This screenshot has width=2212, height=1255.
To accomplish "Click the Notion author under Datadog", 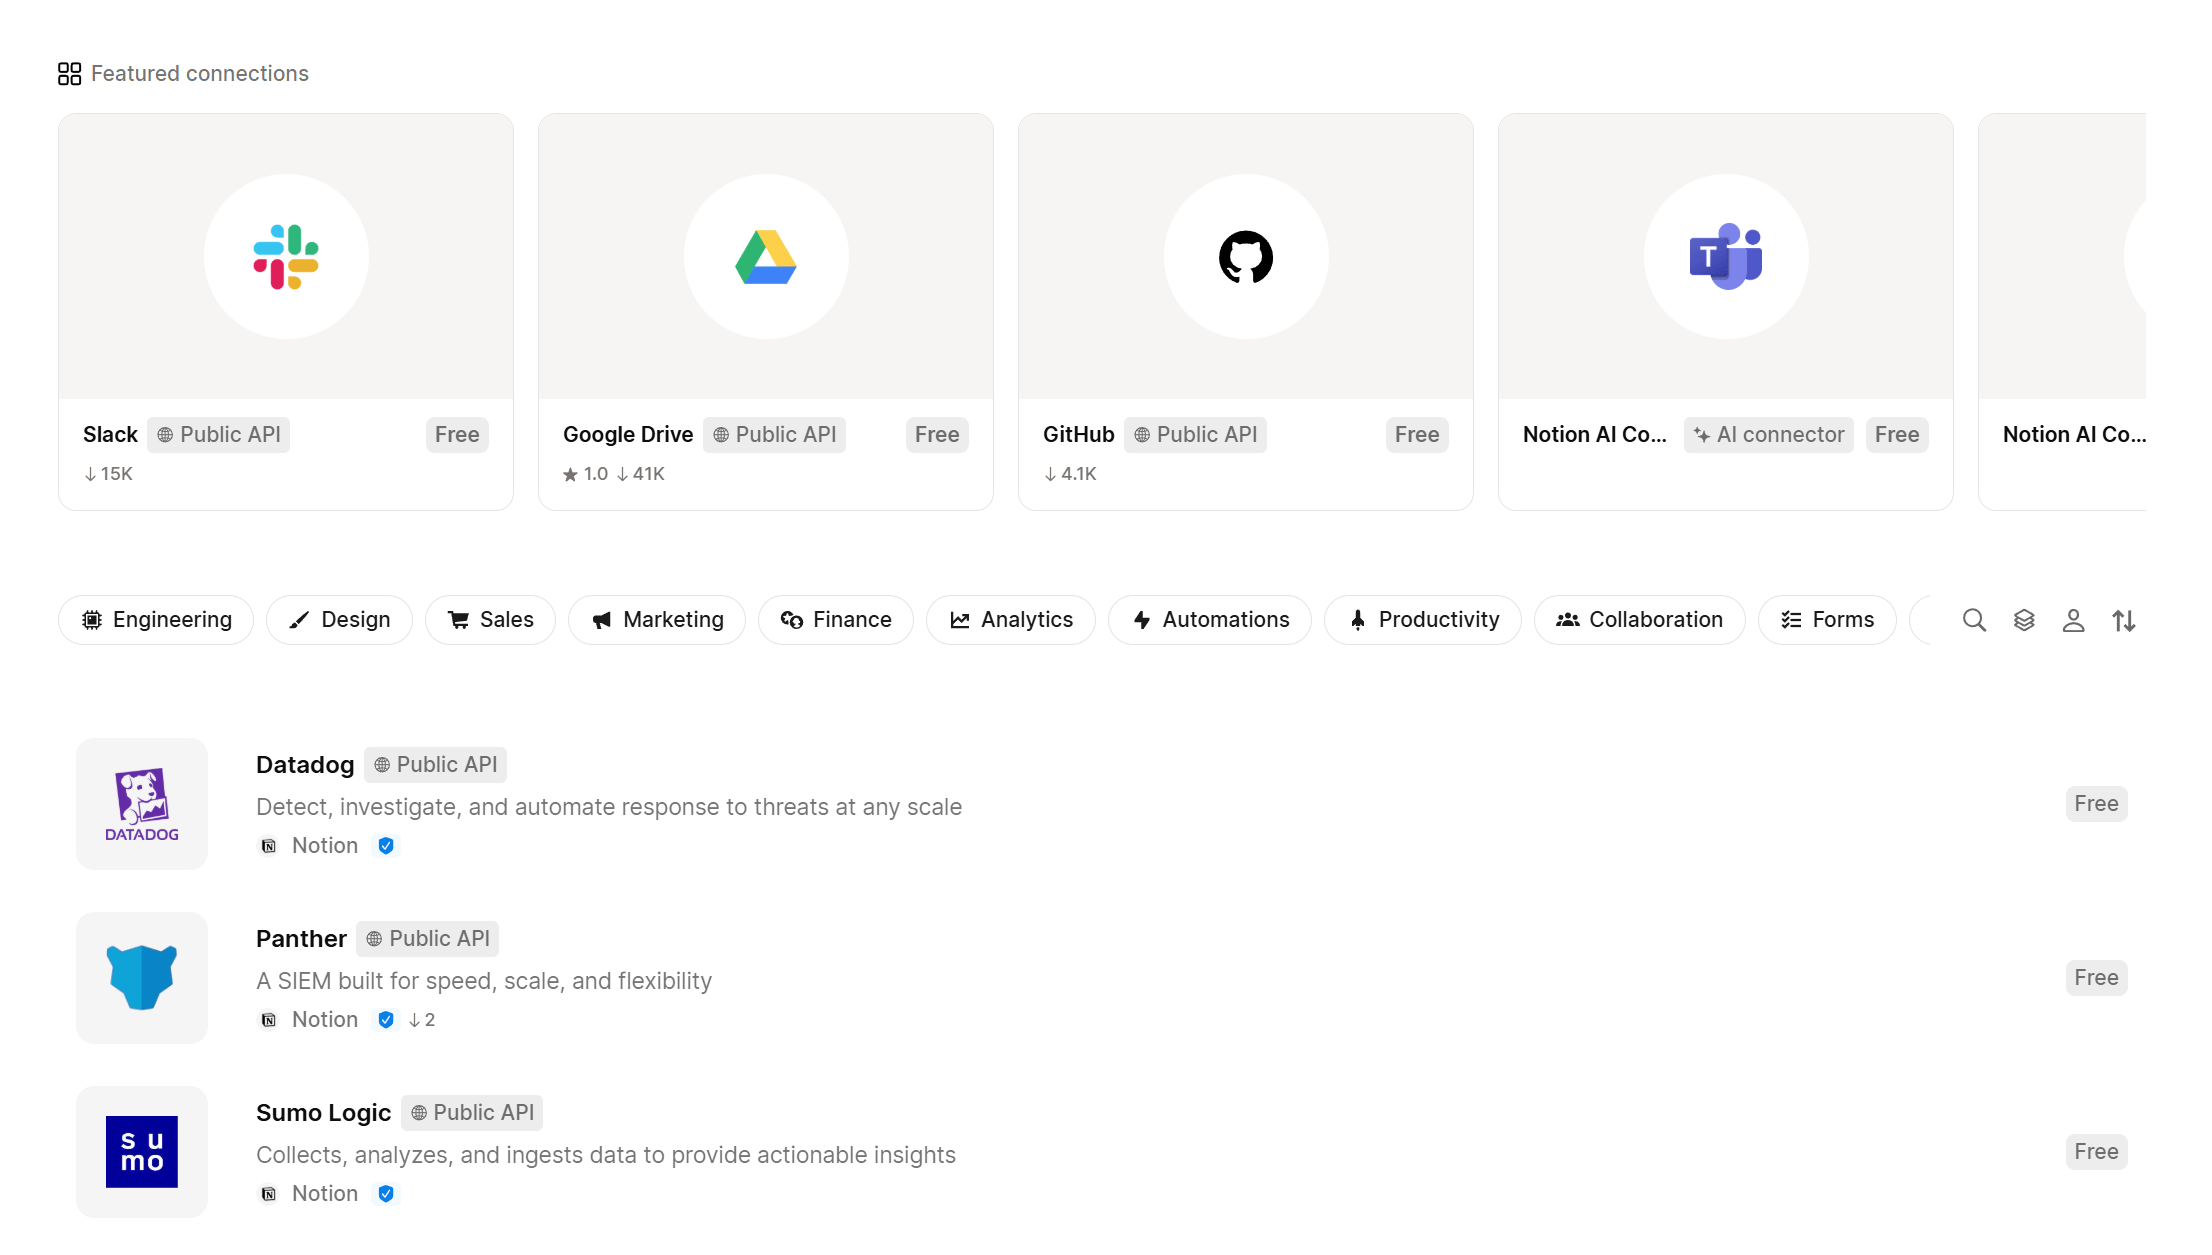I will [x=309, y=846].
